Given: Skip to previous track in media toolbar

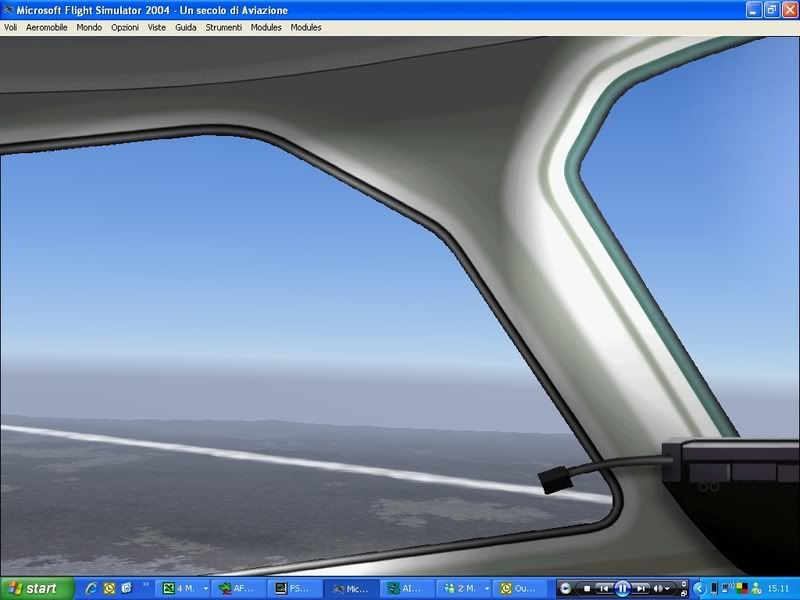Looking at the screenshot, I should point(604,588).
